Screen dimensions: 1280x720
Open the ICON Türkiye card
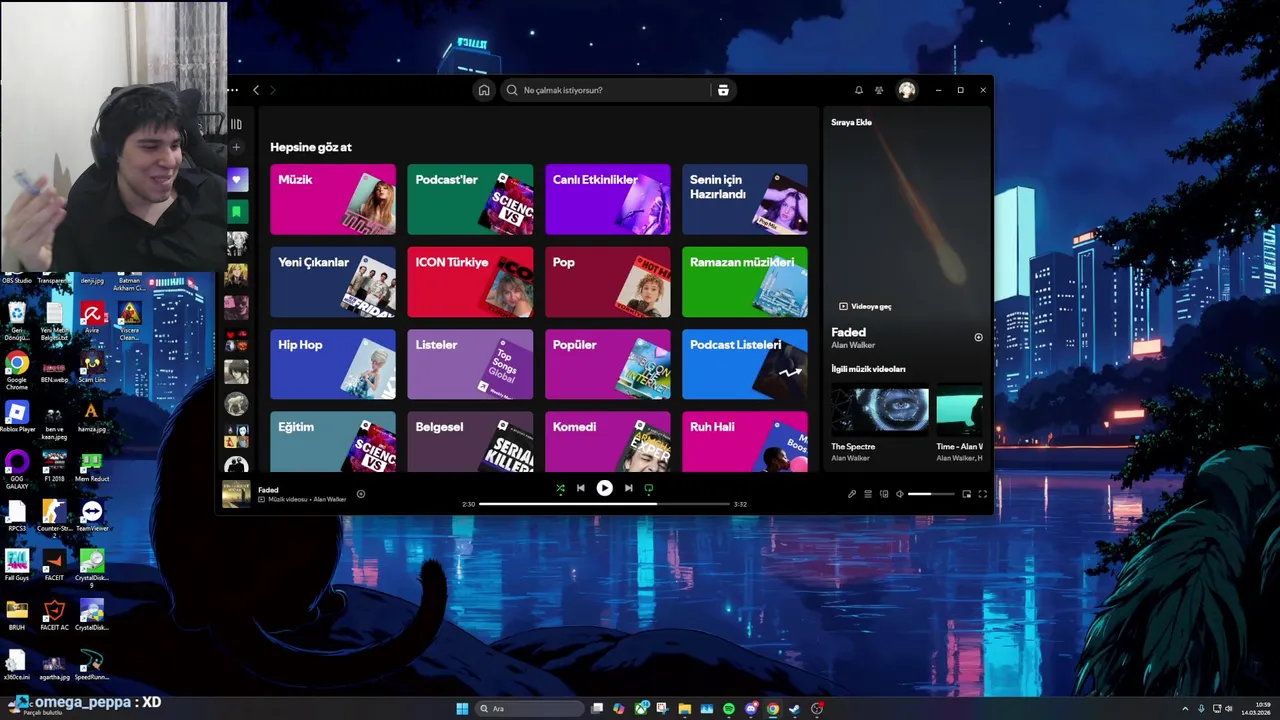click(470, 282)
